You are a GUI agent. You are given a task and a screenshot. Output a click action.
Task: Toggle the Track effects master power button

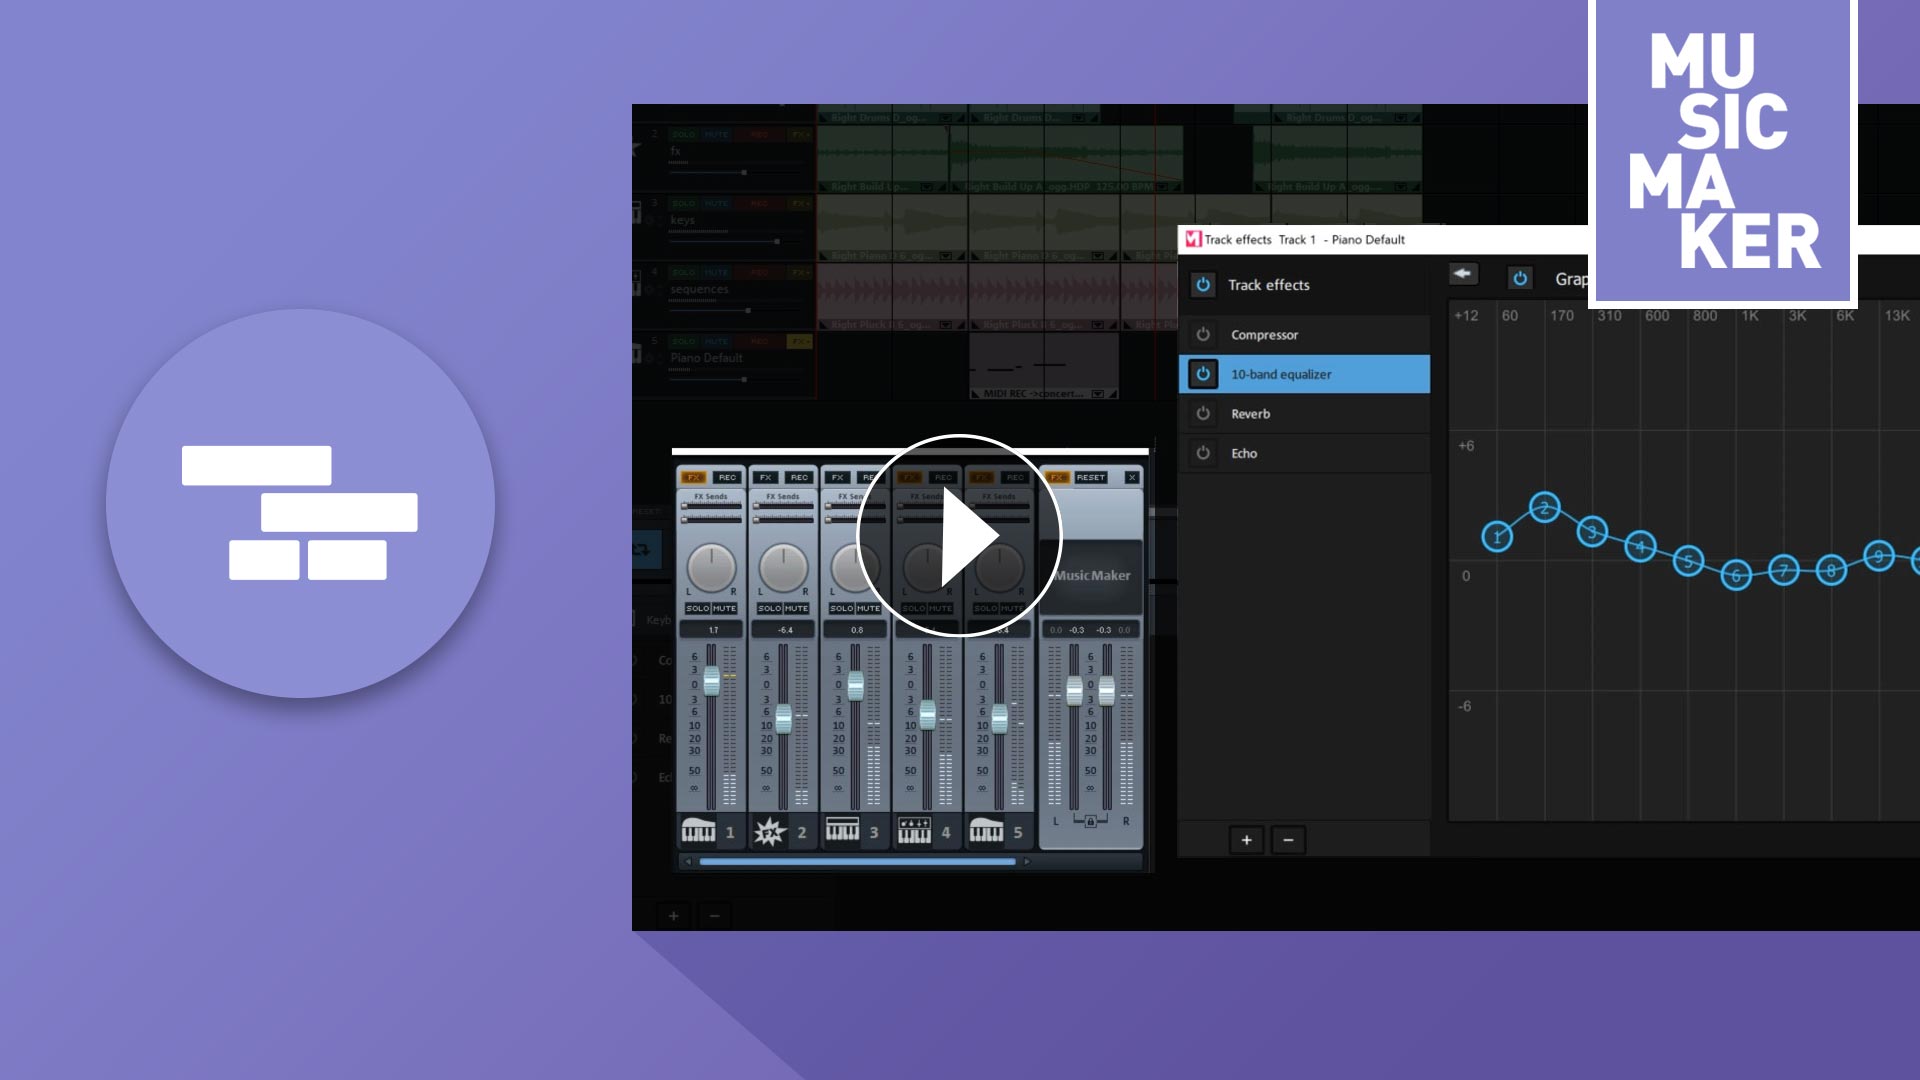point(1203,284)
